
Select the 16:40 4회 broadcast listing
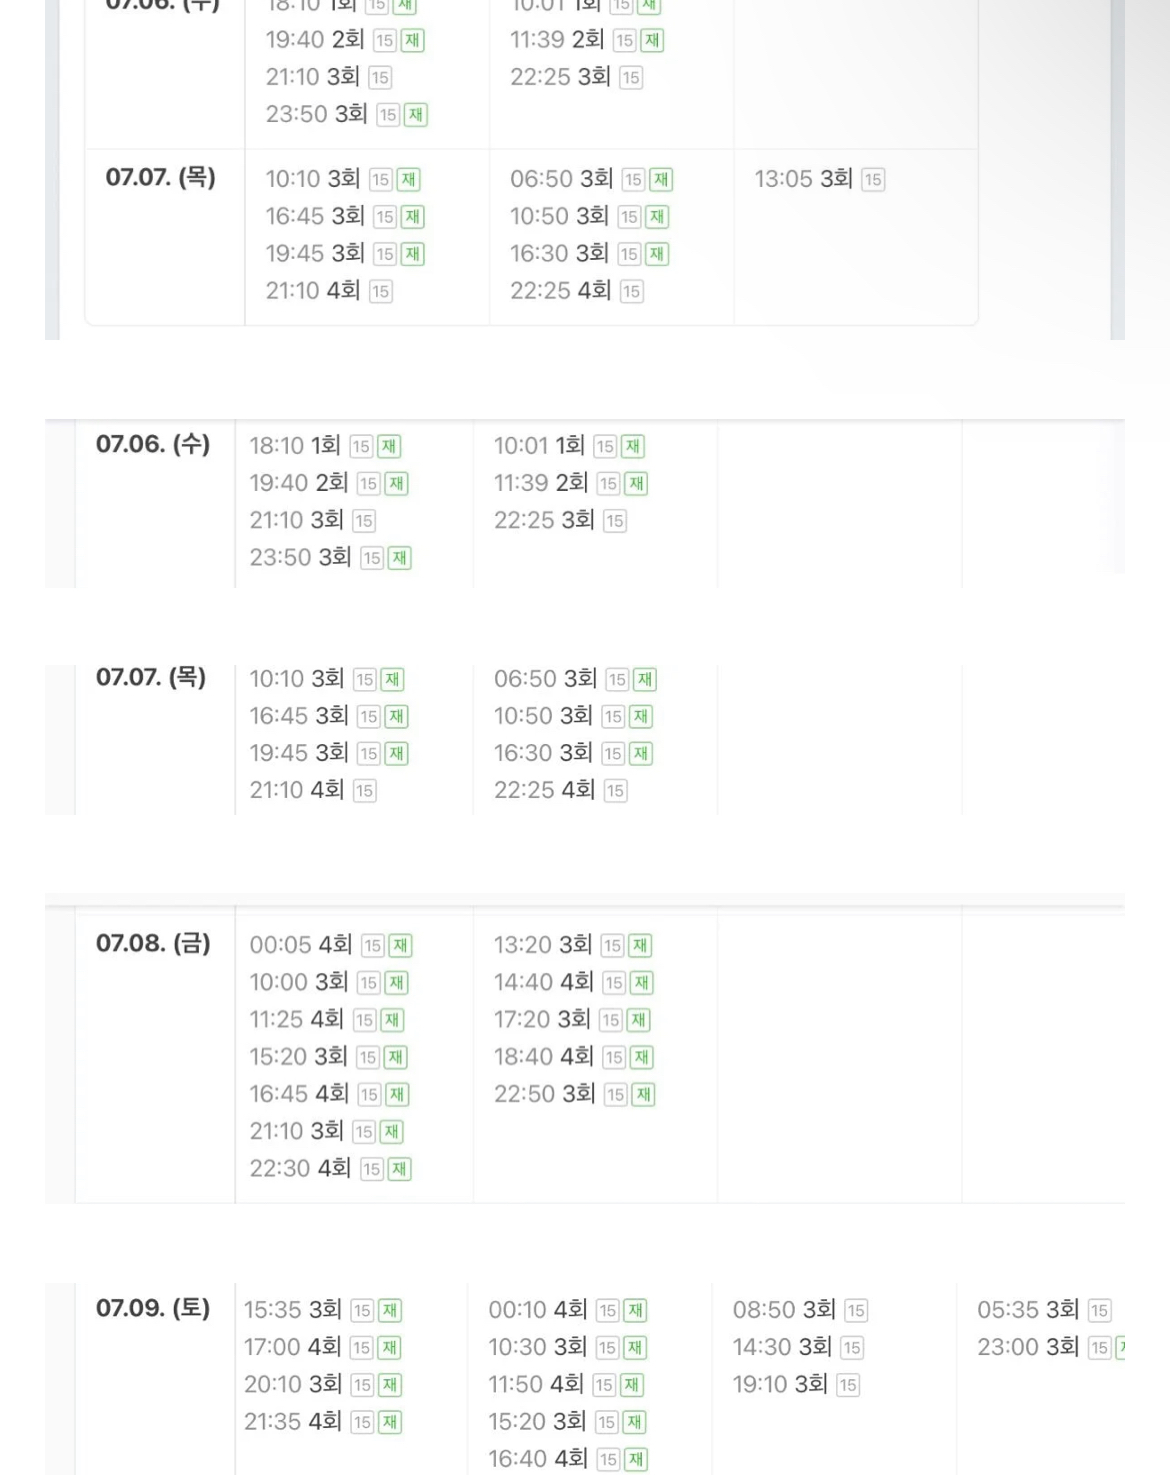[x=537, y=1459]
